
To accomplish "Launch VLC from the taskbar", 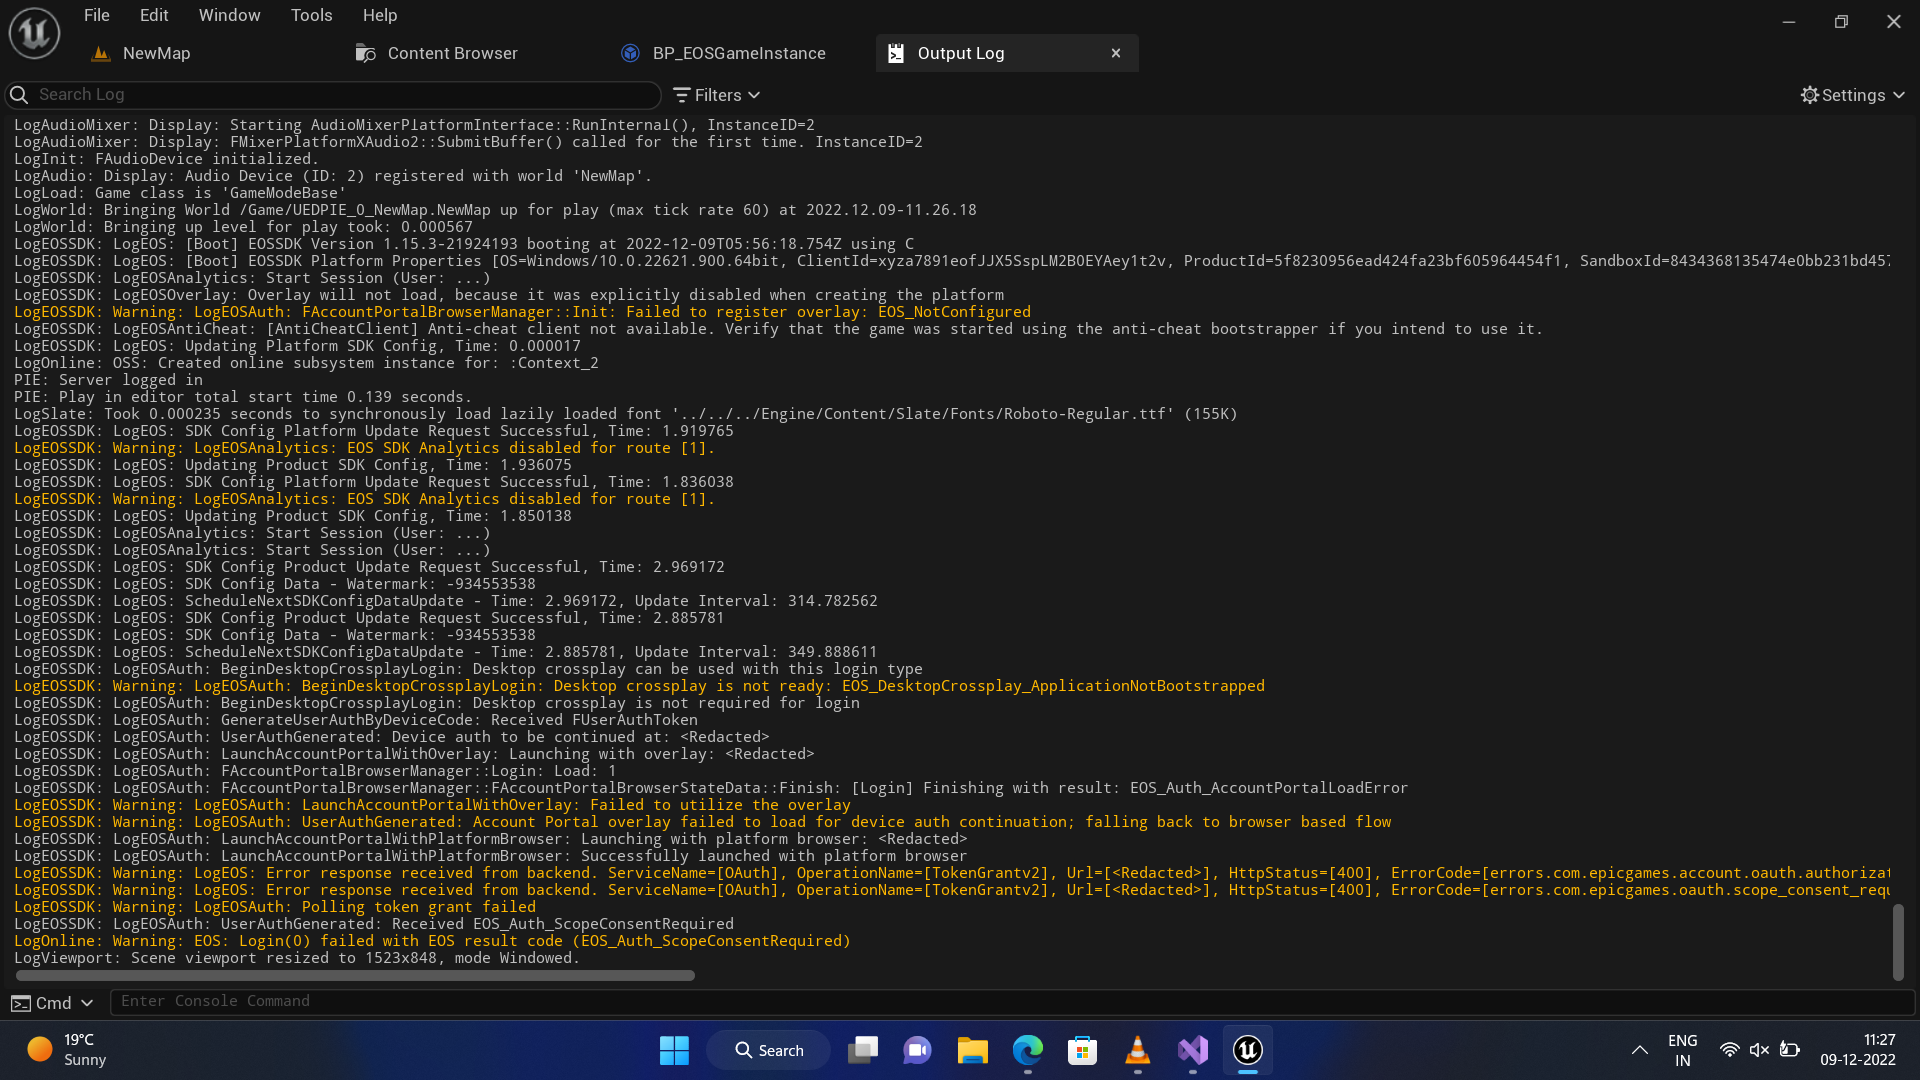I will [x=1137, y=1050].
